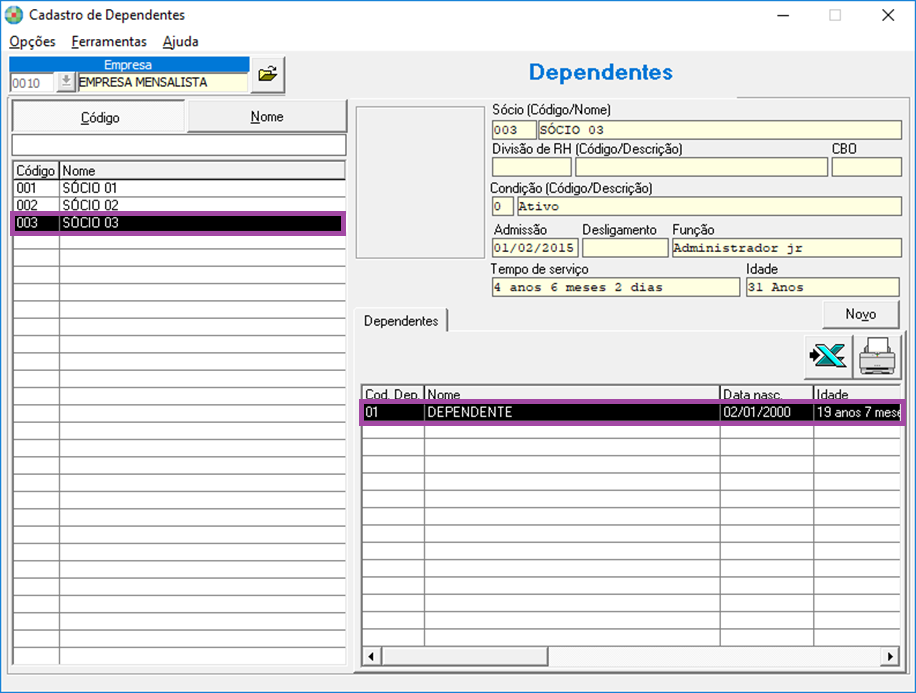The image size is (916, 693).
Task: Select row SÓCIO 02 in the list
Action: pyautogui.click(x=179, y=205)
